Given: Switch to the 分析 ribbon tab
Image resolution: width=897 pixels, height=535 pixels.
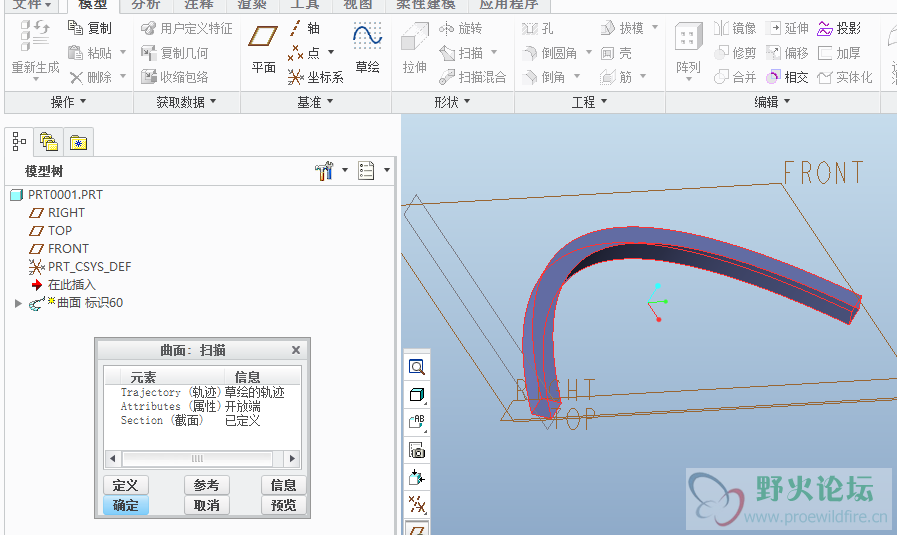Looking at the screenshot, I should (146, 5).
